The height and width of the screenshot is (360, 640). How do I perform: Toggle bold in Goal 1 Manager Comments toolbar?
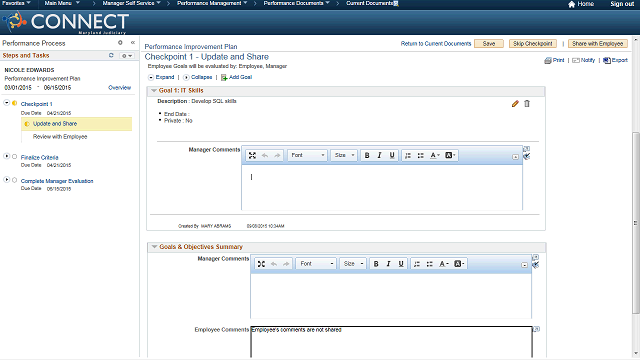click(367, 156)
